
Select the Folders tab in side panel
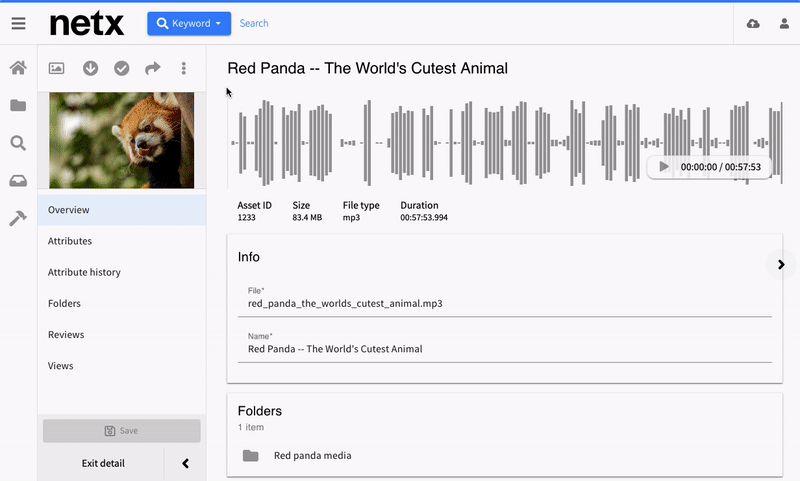pos(122,303)
